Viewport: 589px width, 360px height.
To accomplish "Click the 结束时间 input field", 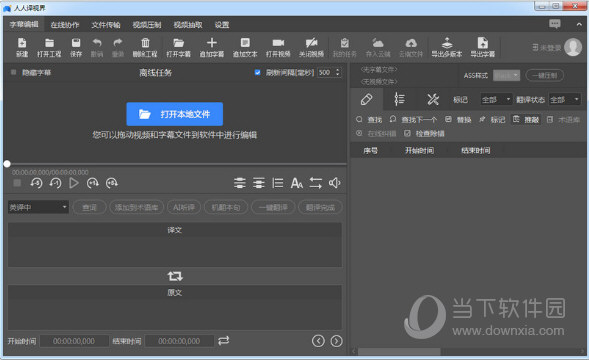I will tap(179, 341).
